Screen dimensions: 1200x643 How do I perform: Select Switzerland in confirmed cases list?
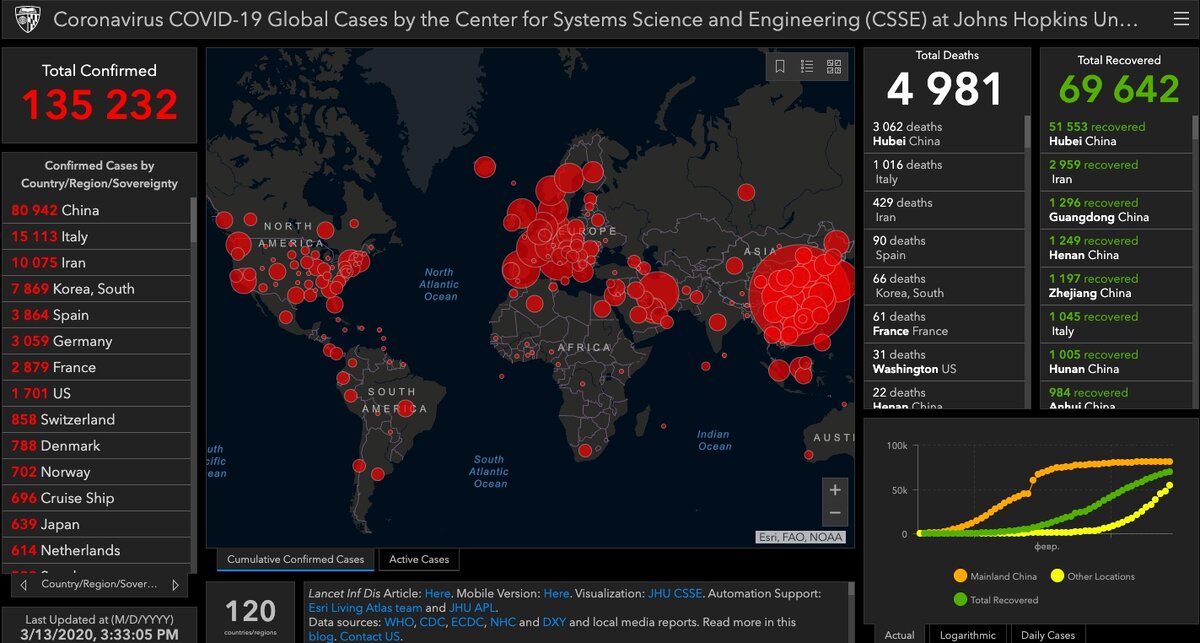click(96, 419)
